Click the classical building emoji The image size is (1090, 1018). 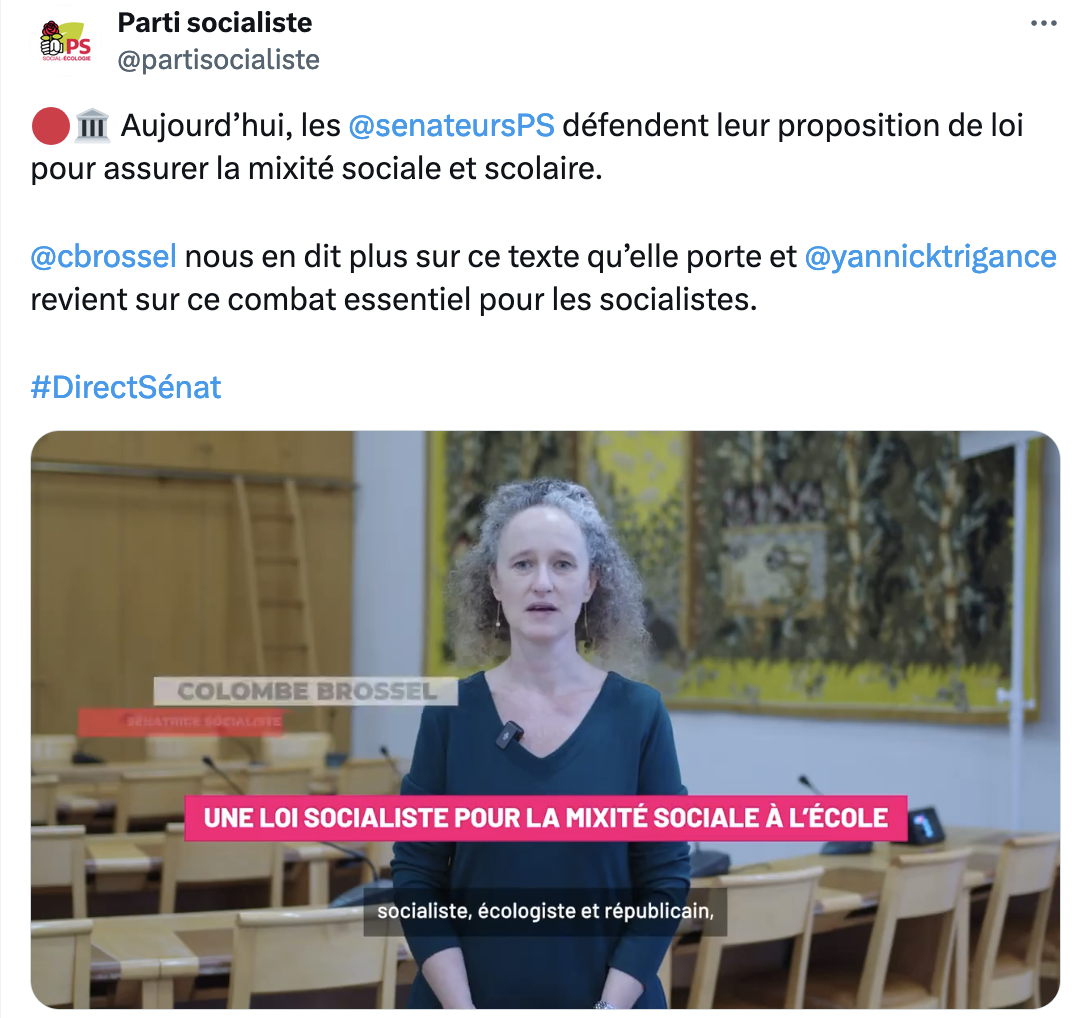[x=92, y=126]
